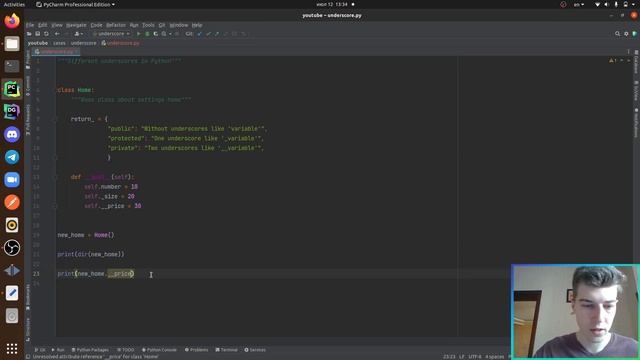Viewport: 640px width, 360px height.
Task: Open the Run tool window tab
Action: (58, 350)
